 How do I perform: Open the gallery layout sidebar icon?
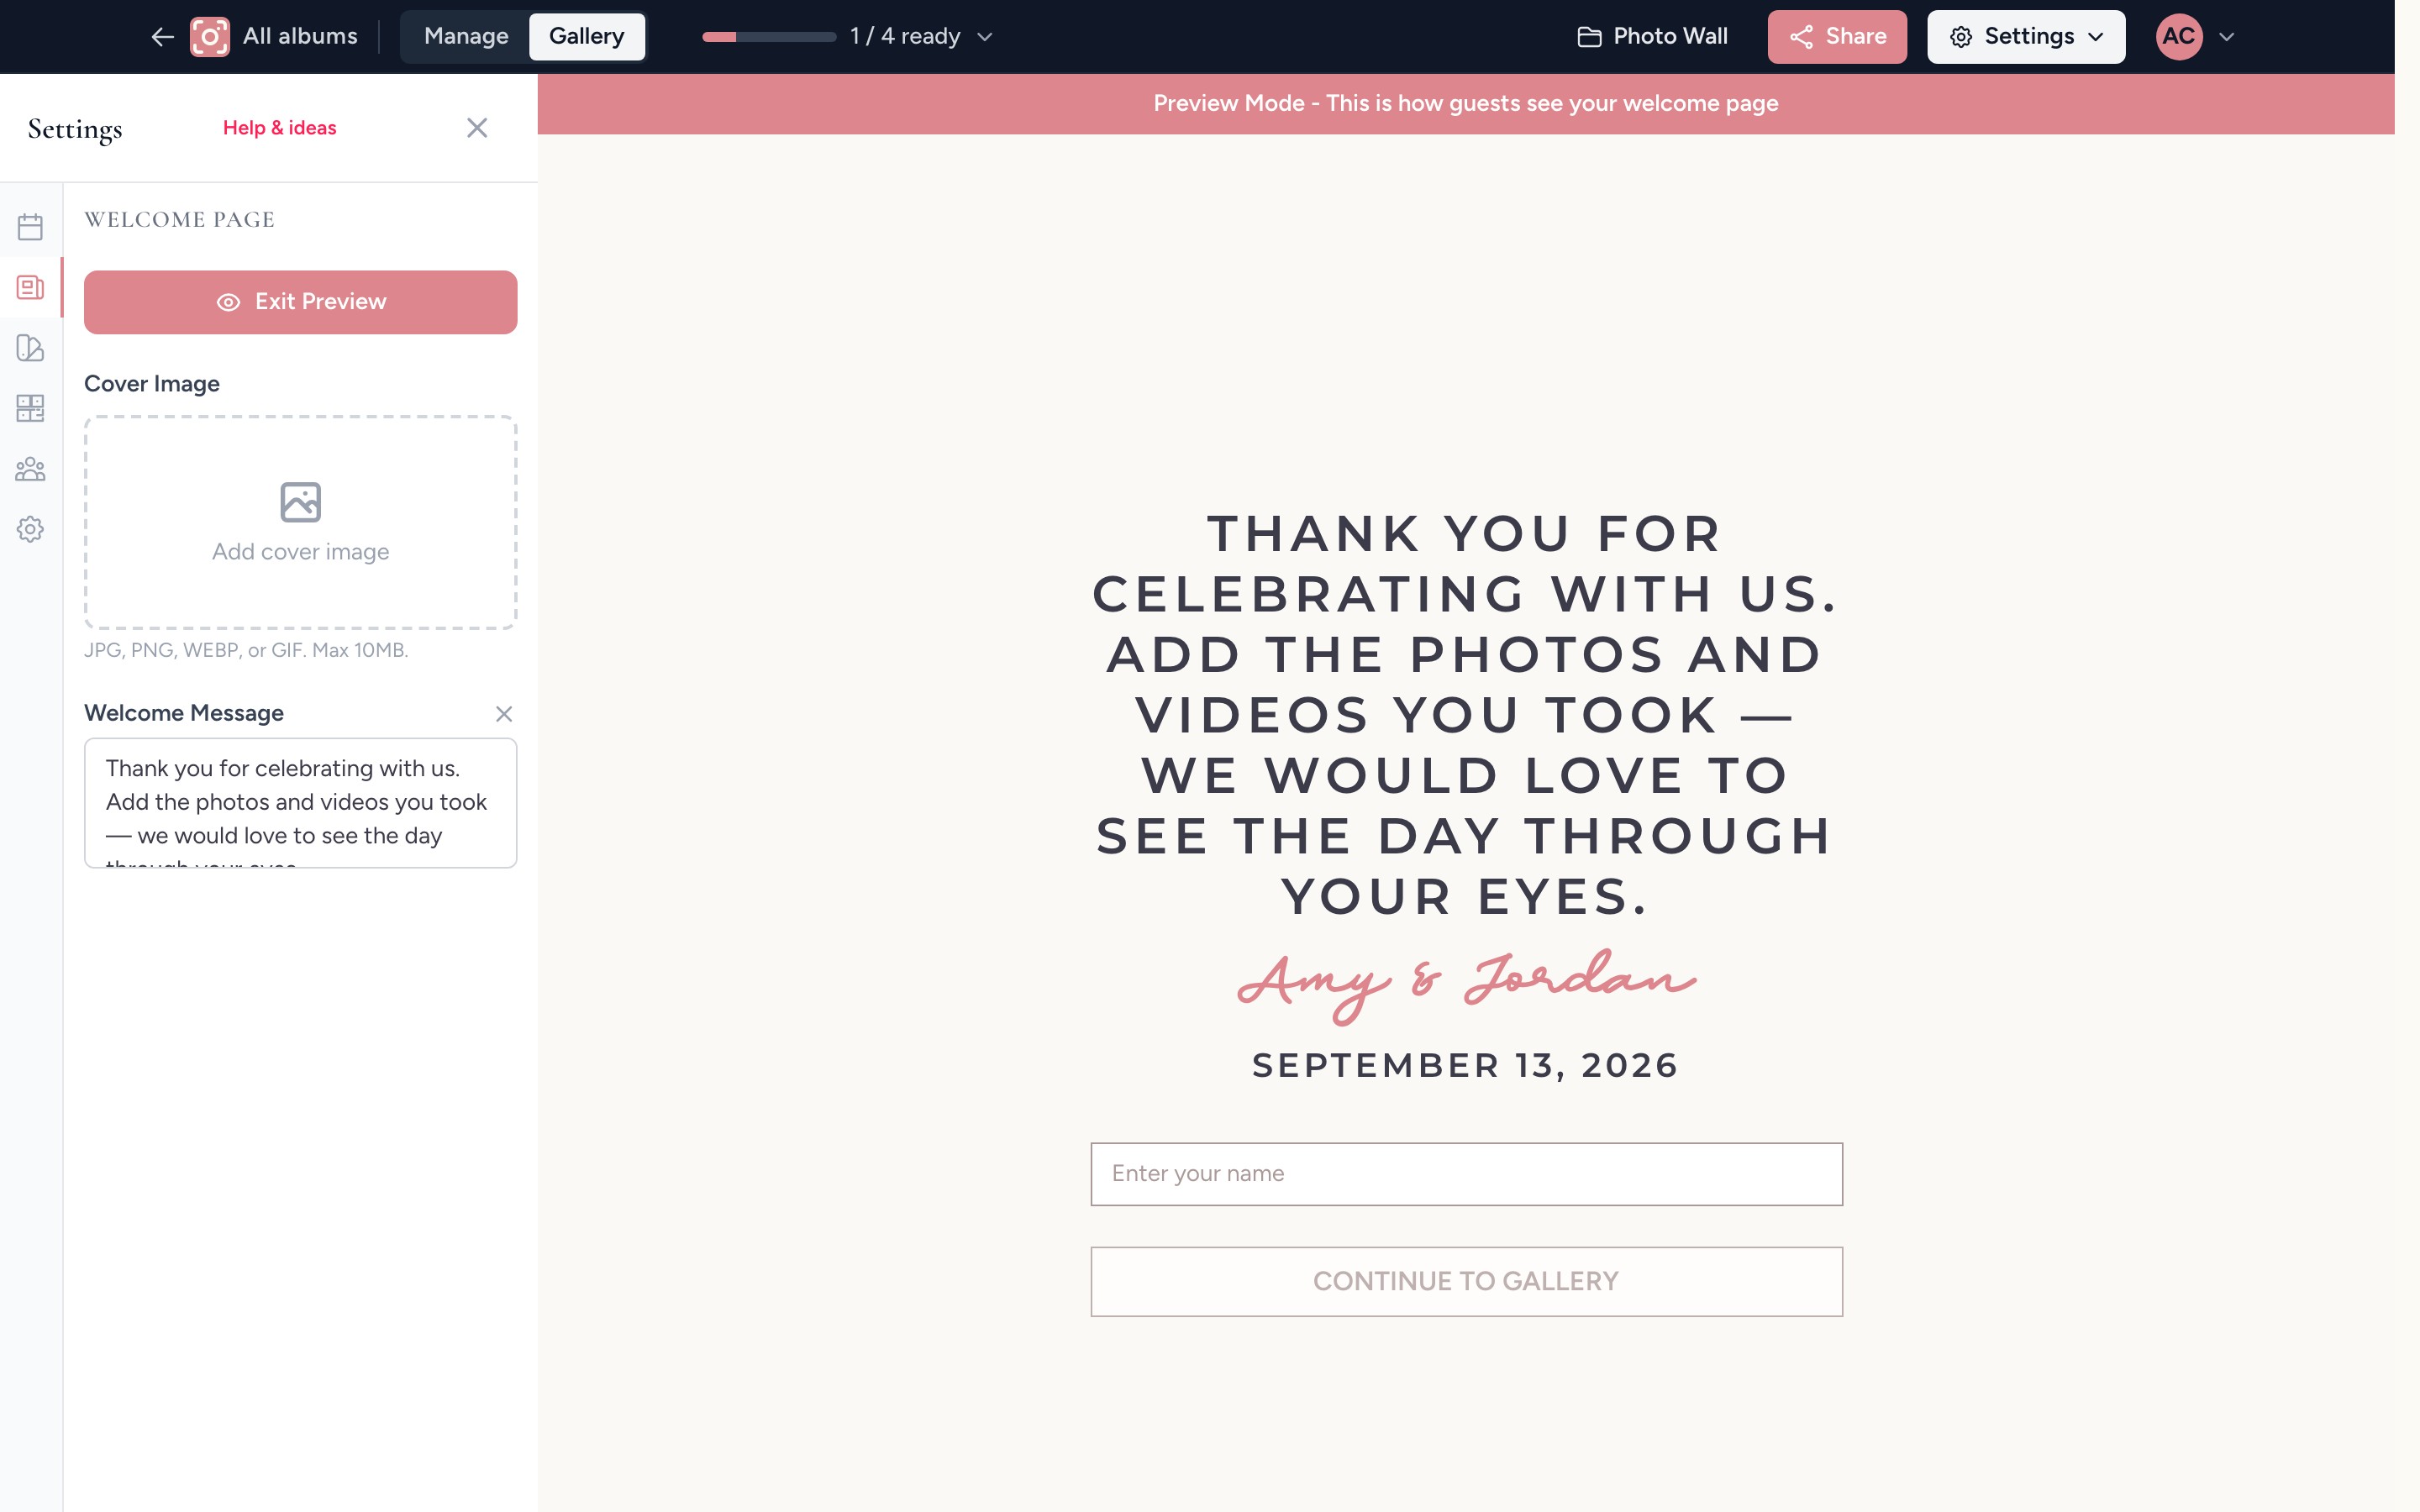[x=30, y=408]
